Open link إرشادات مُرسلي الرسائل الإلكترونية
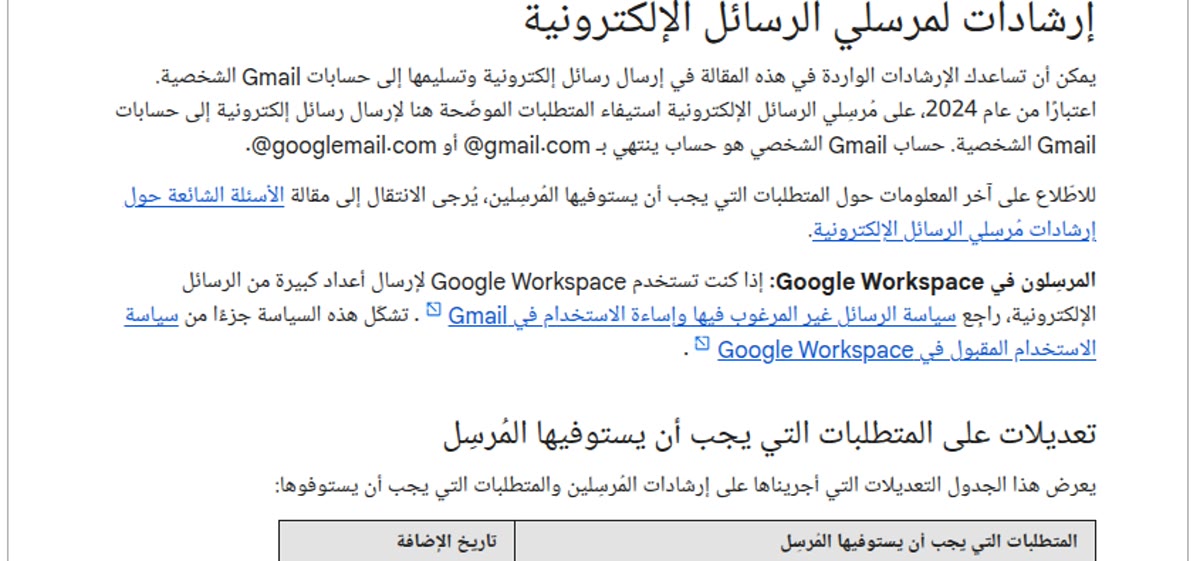This screenshot has height=561, width=1200. [x=952, y=231]
